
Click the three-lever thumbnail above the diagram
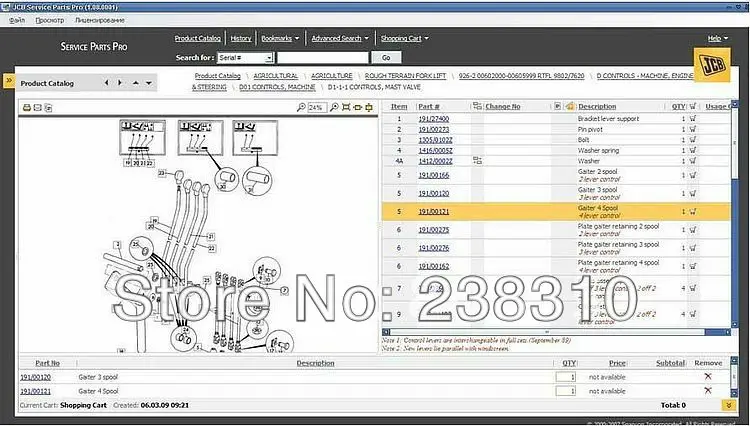[x=200, y=138]
